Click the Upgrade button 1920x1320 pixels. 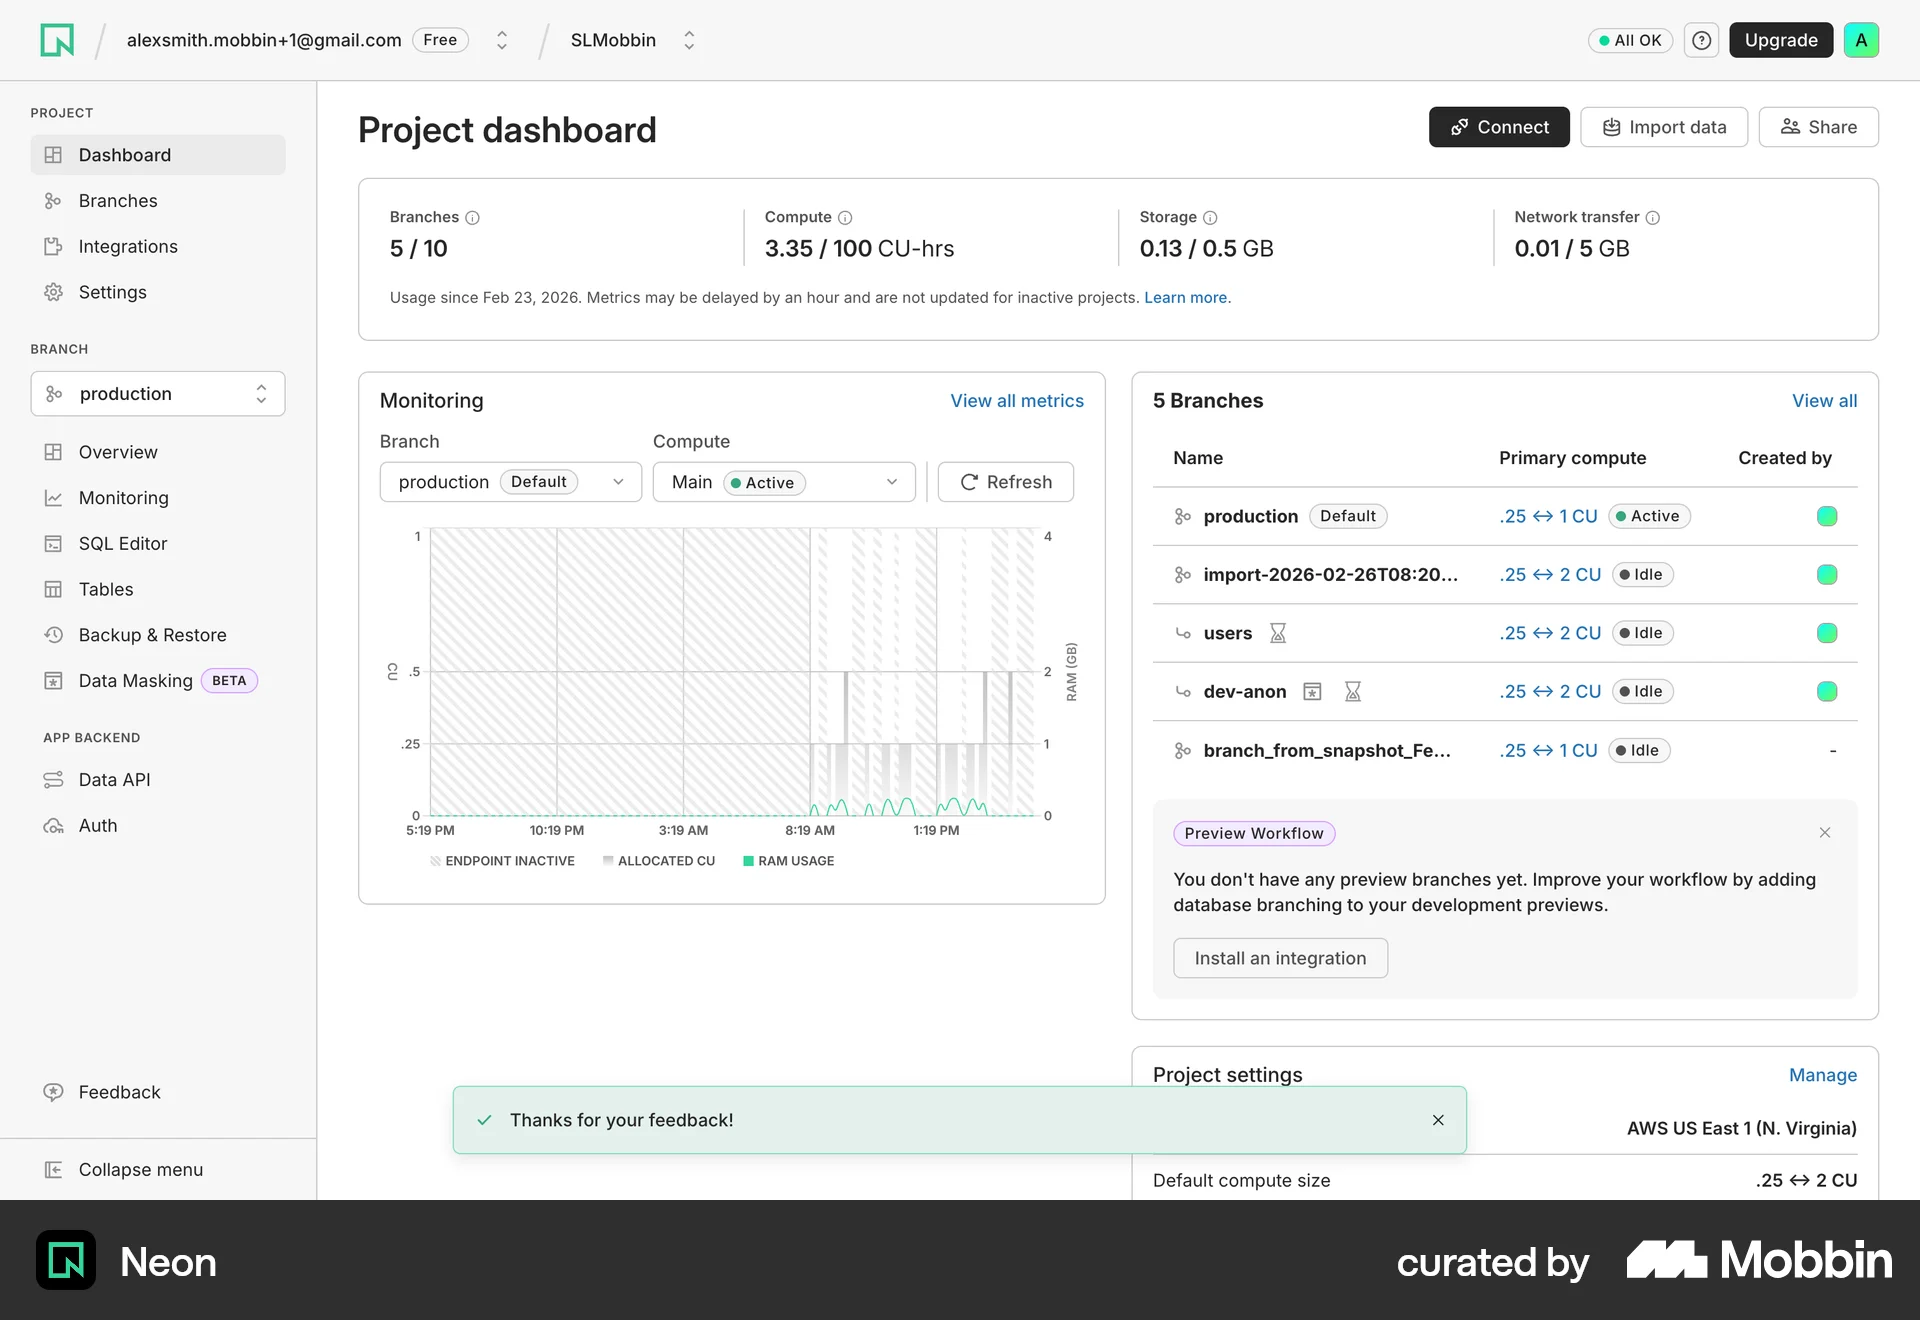click(1781, 40)
